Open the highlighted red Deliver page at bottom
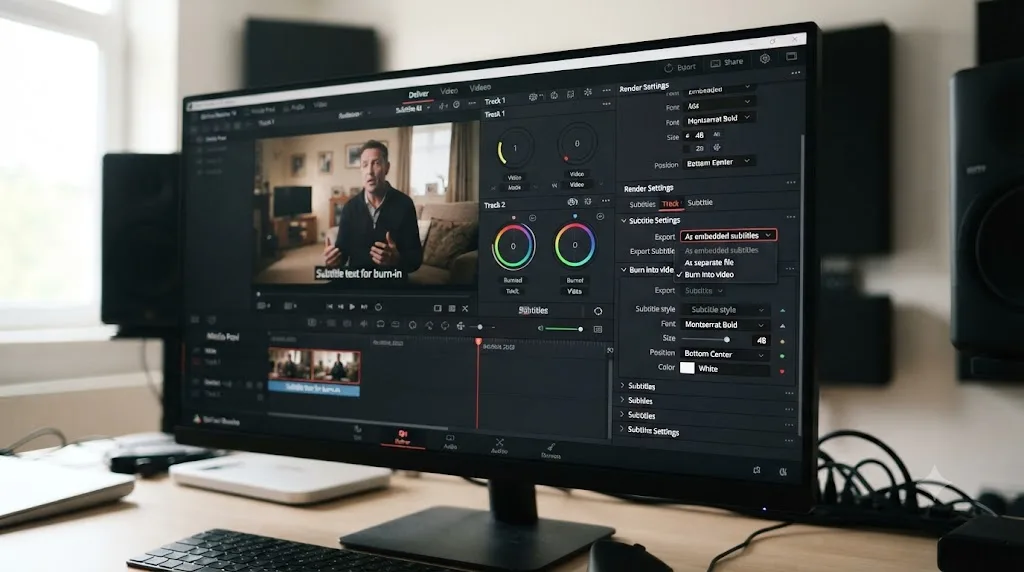The height and width of the screenshot is (572, 1024). click(402, 437)
